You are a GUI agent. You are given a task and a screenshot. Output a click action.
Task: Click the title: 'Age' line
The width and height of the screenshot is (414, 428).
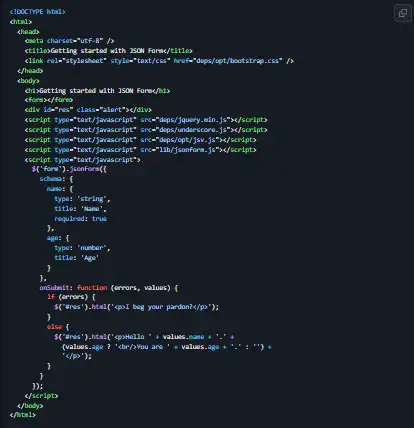pos(77,258)
